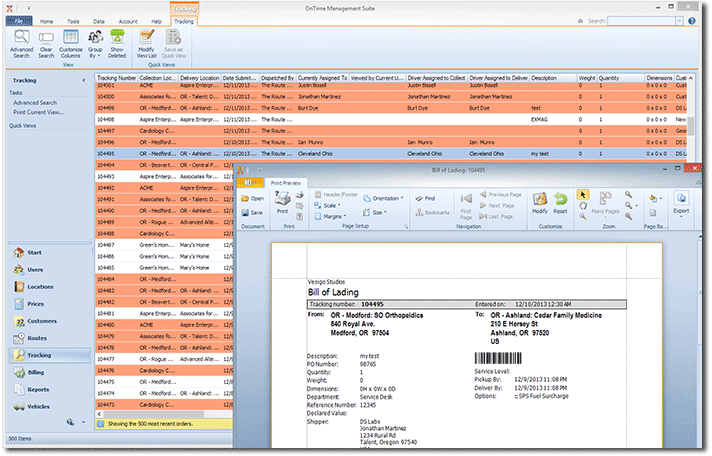Click the Bookmarks navigation button
Screen dimensions: 712x456
coord(432,213)
